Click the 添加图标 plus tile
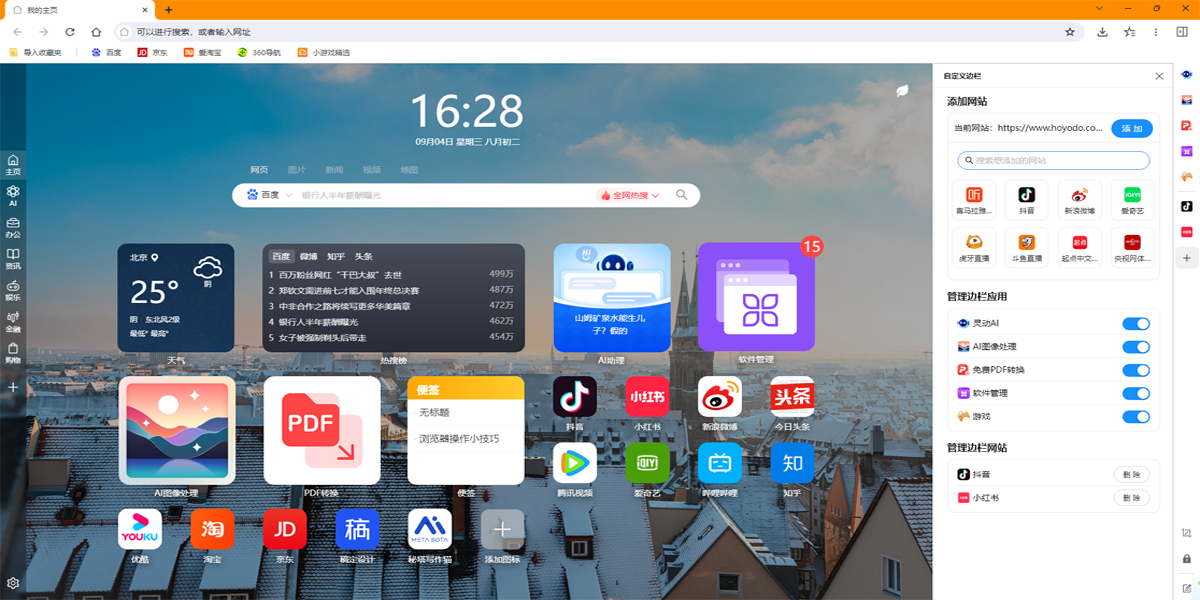The image size is (1200, 600). click(x=502, y=529)
